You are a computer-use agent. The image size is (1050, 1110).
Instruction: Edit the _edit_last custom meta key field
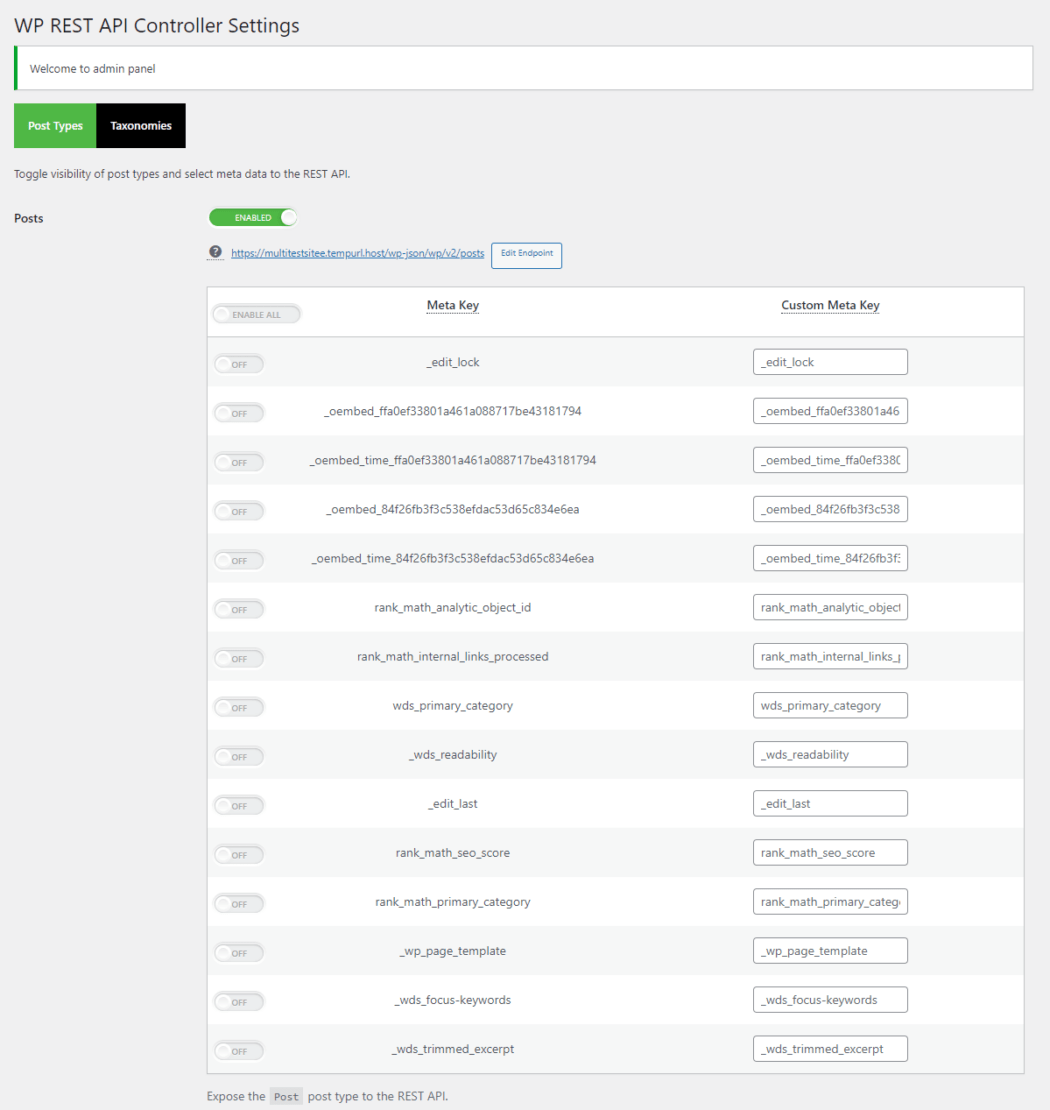pyautogui.click(x=831, y=803)
